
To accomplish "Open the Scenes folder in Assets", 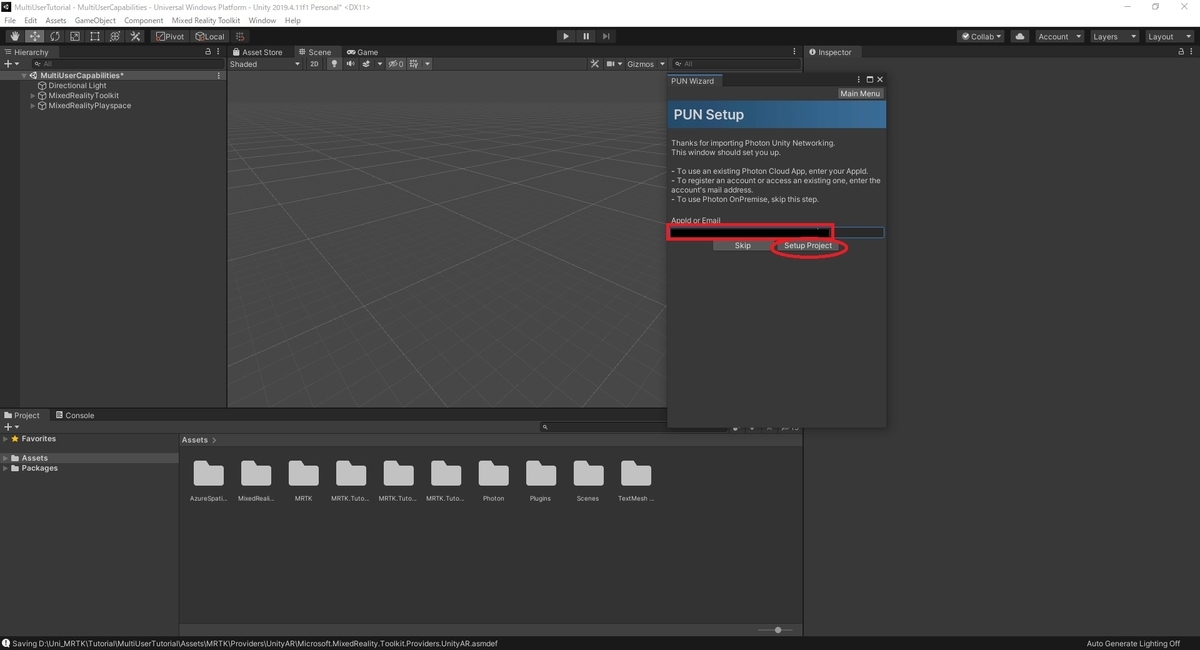I will tap(588, 480).
